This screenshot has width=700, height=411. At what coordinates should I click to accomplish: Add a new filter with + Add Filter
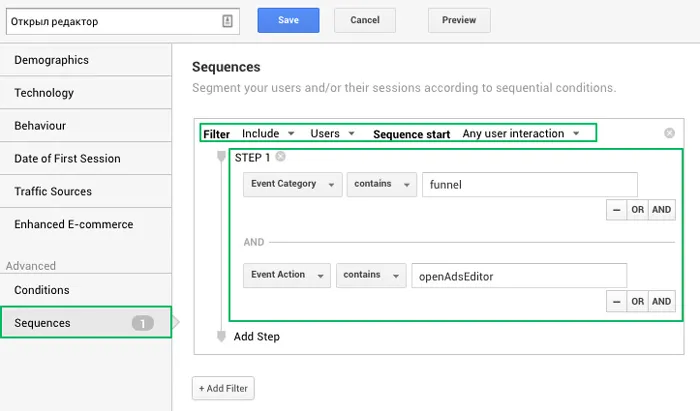click(x=223, y=388)
